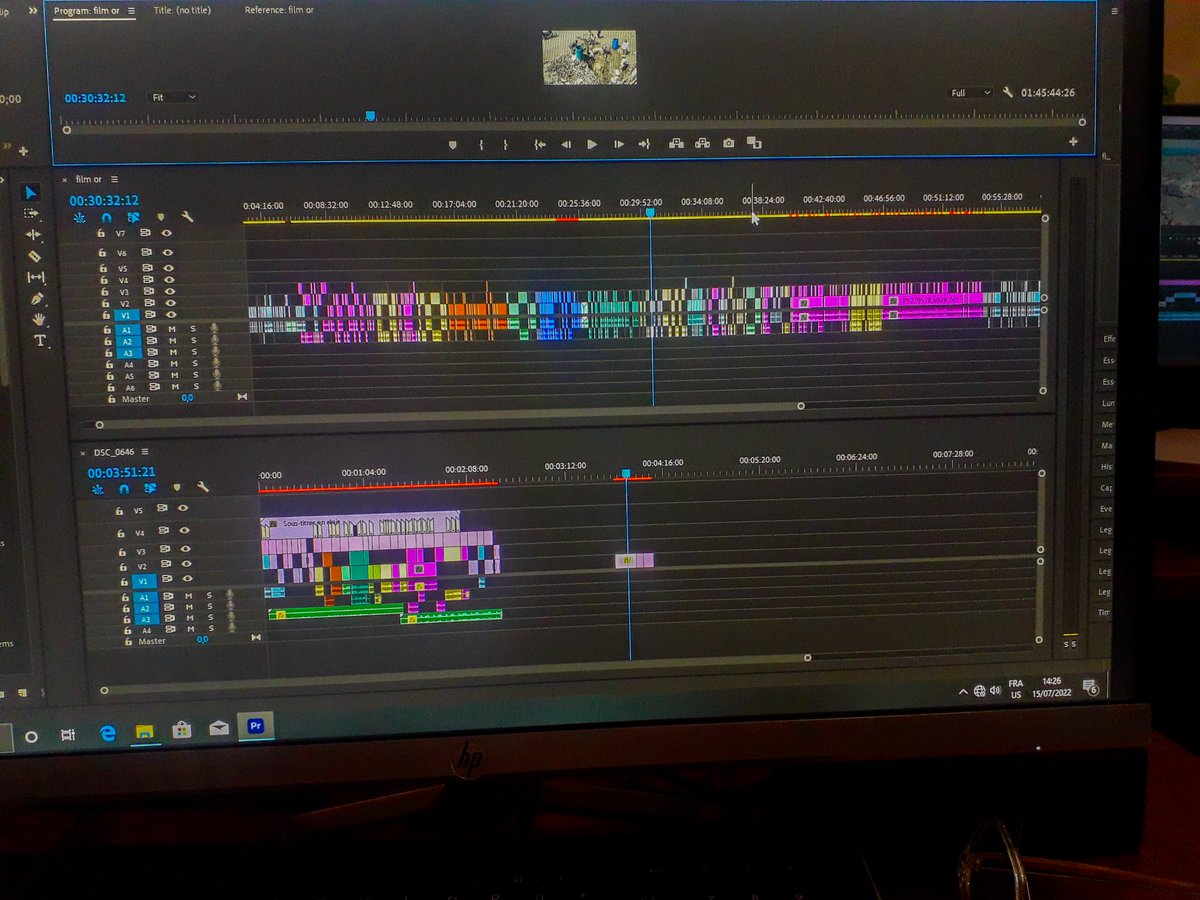Mute track A3 in DSC_0646 timeline
The height and width of the screenshot is (900, 1200).
tap(188, 619)
